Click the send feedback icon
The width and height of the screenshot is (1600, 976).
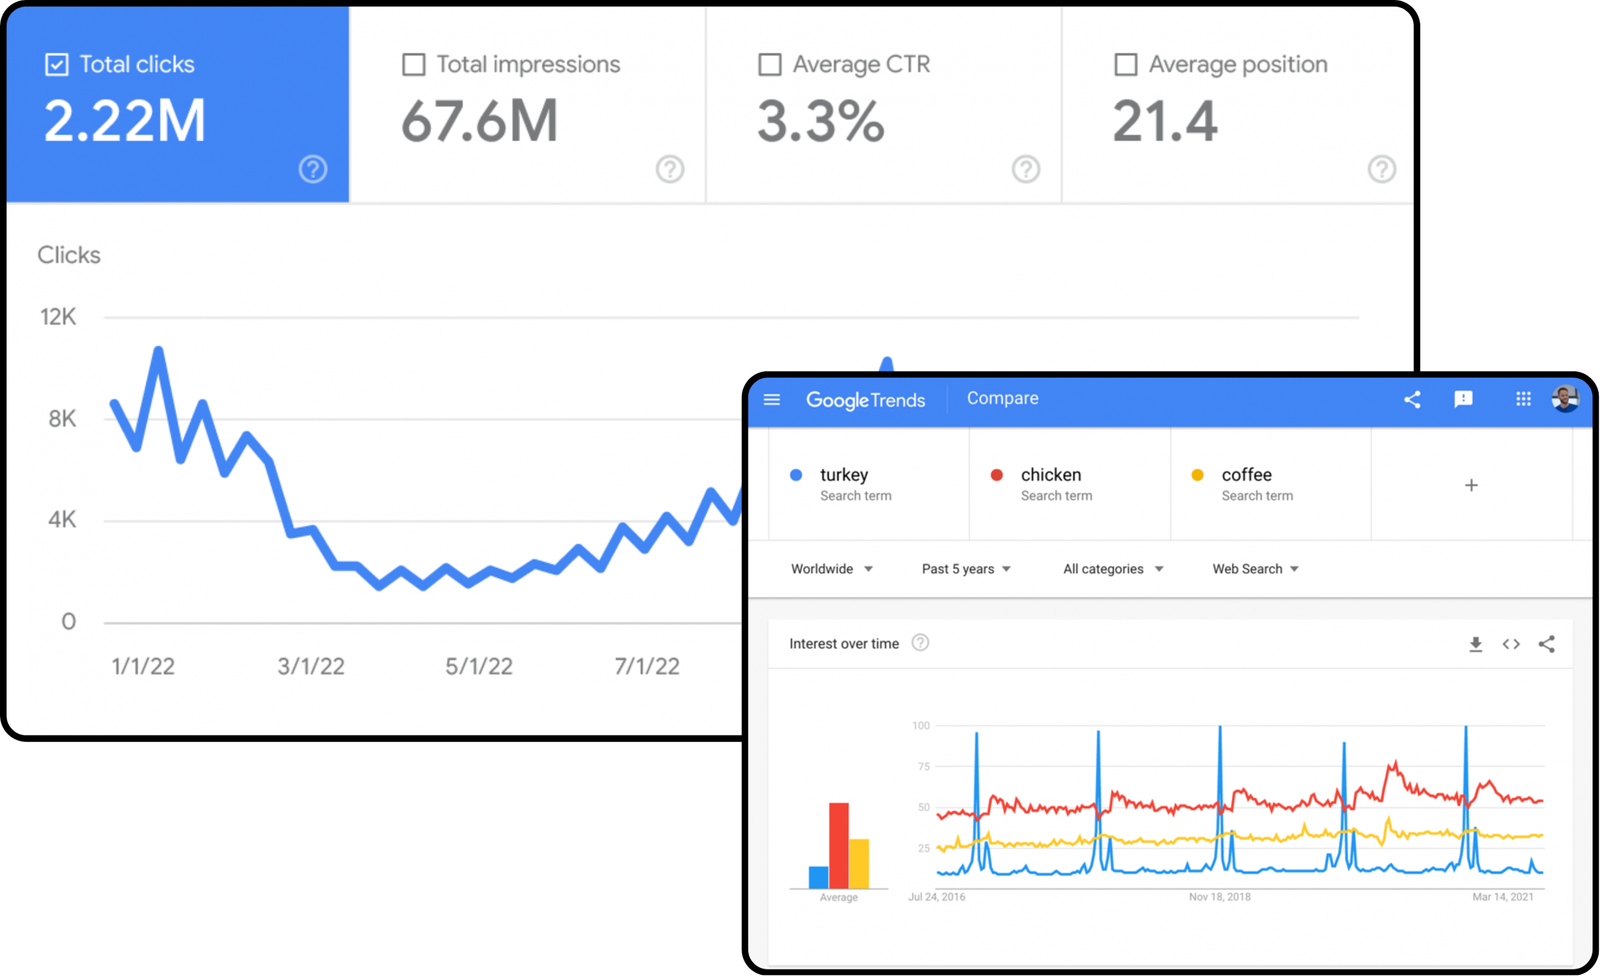pos(1463,400)
